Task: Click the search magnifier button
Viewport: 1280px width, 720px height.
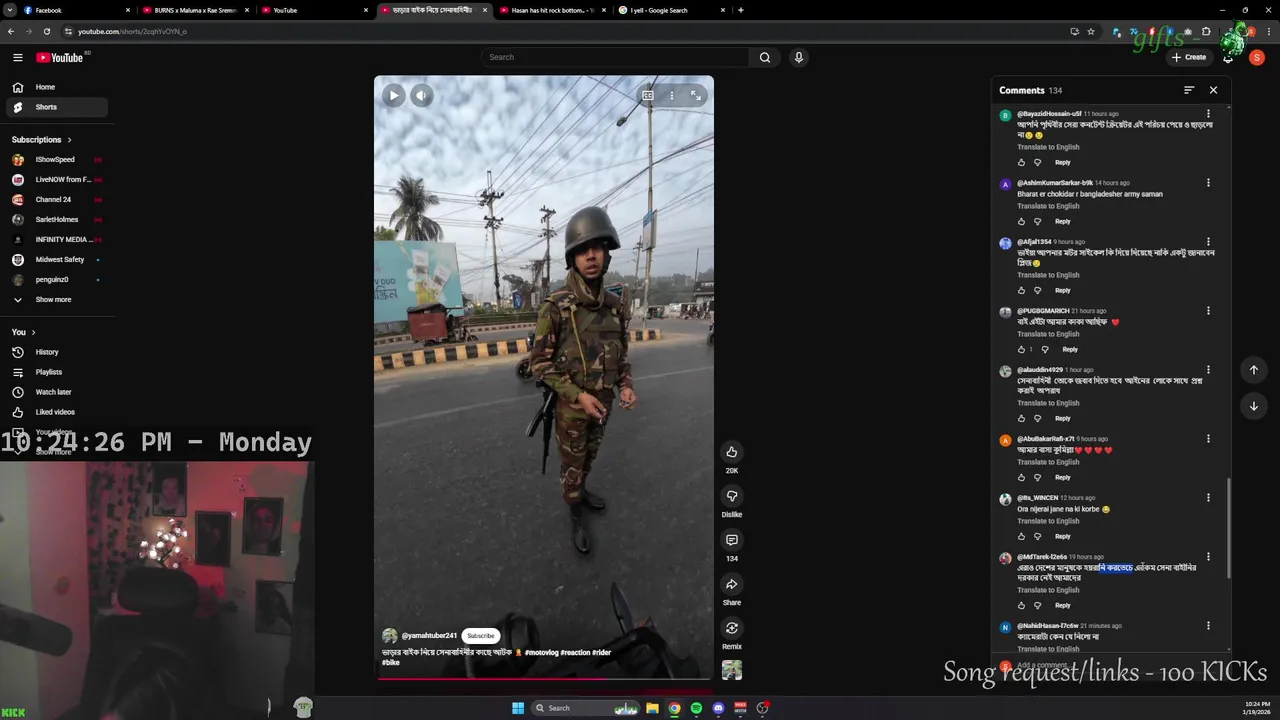Action: tap(765, 57)
